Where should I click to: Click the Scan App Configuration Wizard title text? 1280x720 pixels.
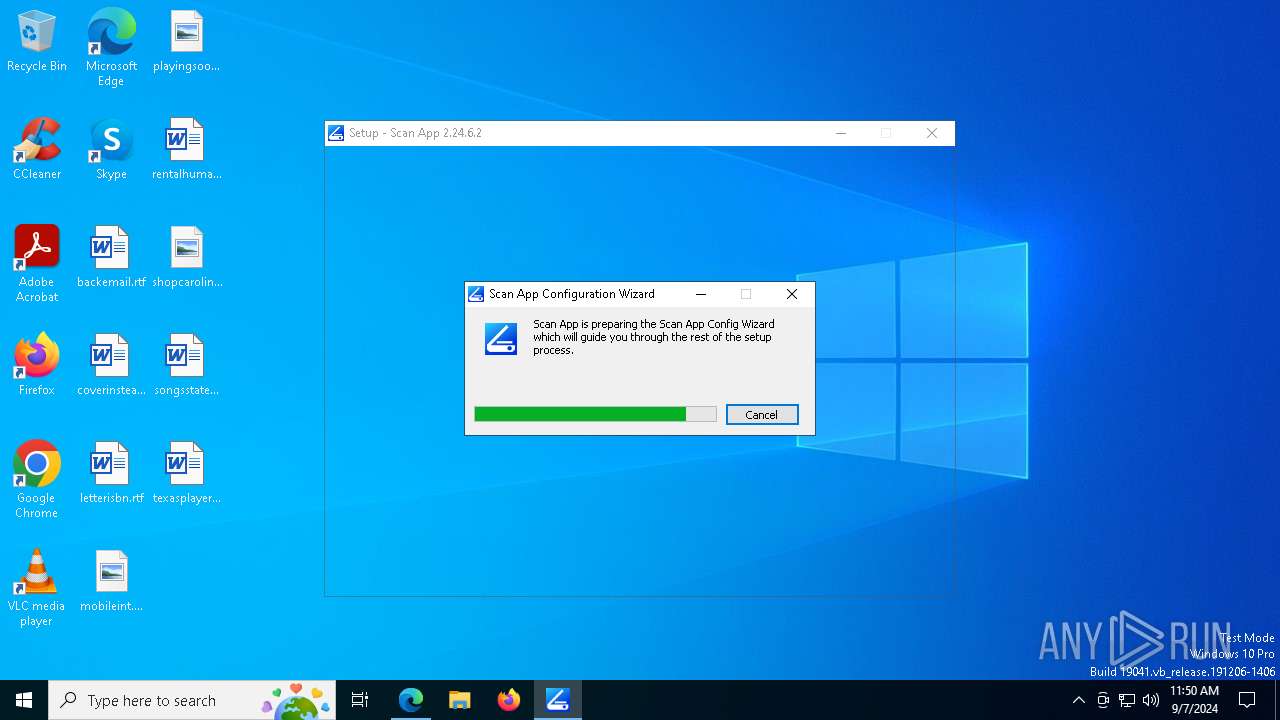572,294
